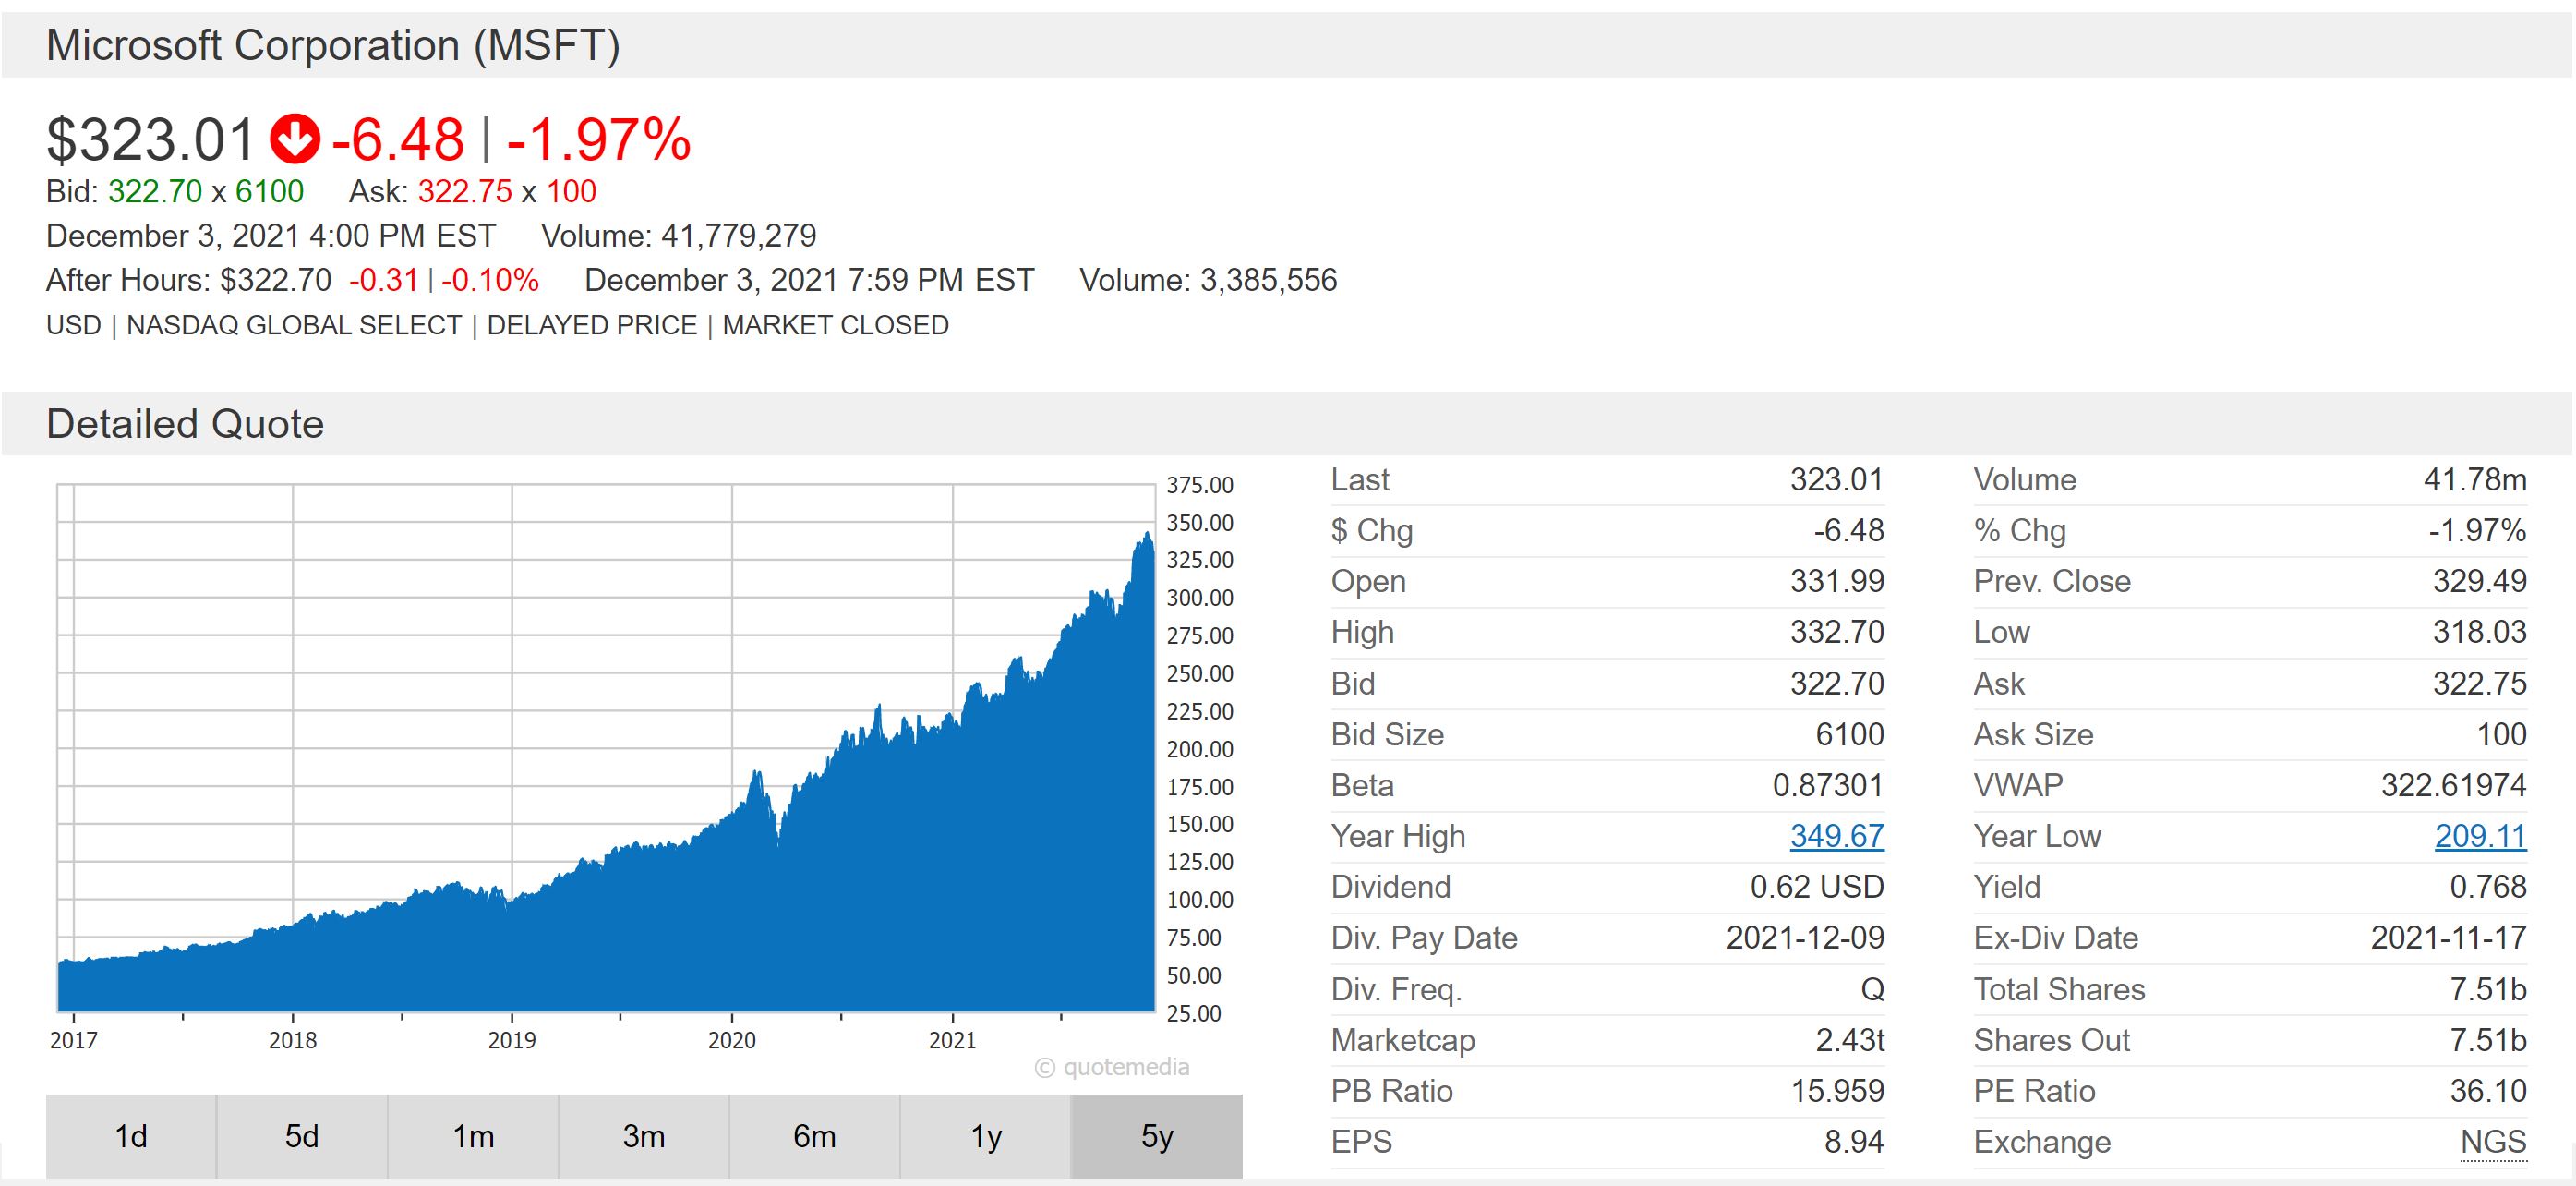Show the 1y chart range
This screenshot has height=1186, width=2576.
(x=986, y=1136)
